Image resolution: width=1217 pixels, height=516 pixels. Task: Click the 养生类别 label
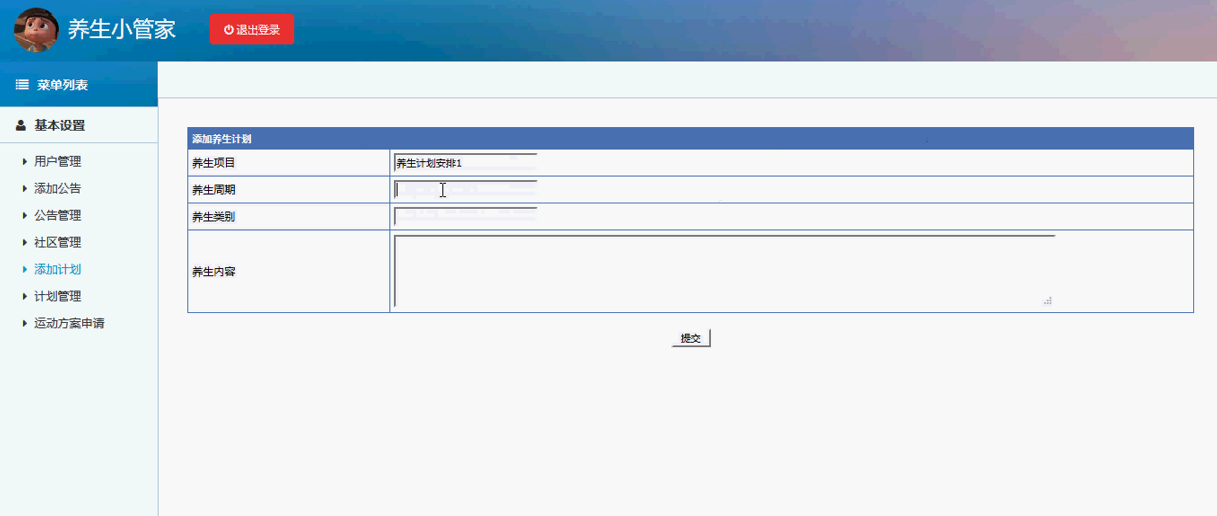[214, 216]
